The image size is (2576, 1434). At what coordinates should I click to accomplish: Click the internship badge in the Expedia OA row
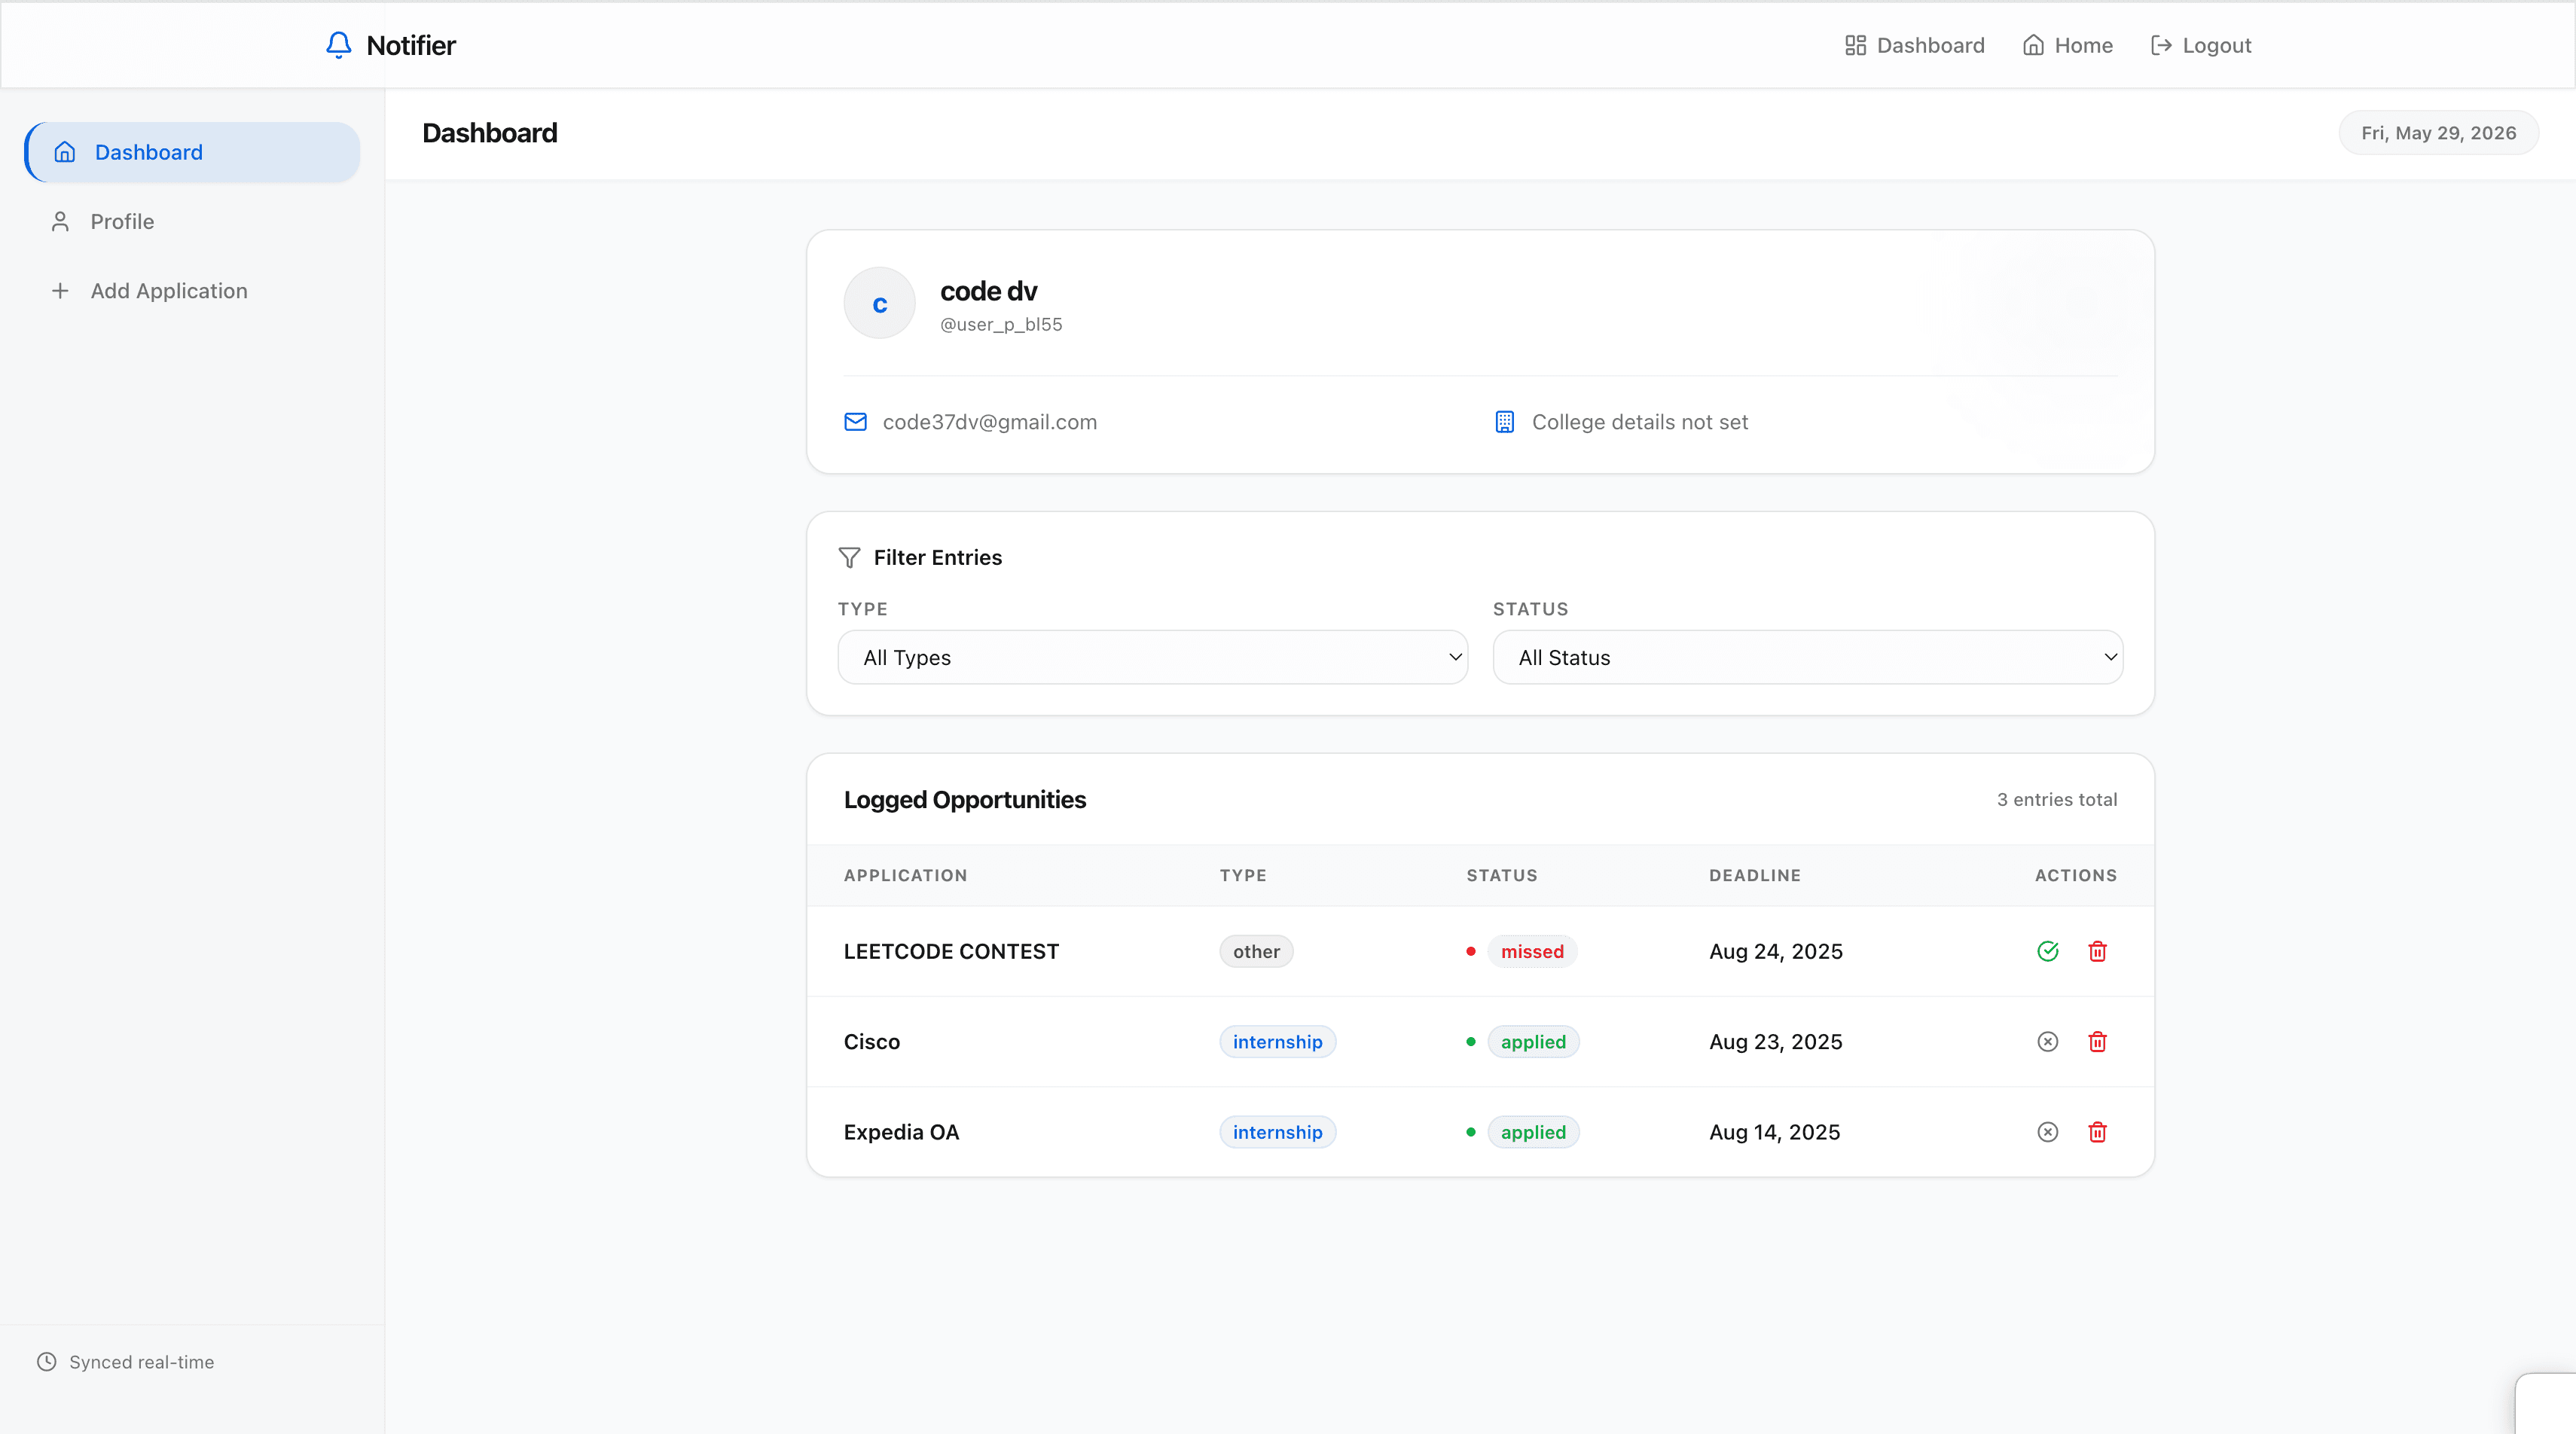(x=1277, y=1132)
